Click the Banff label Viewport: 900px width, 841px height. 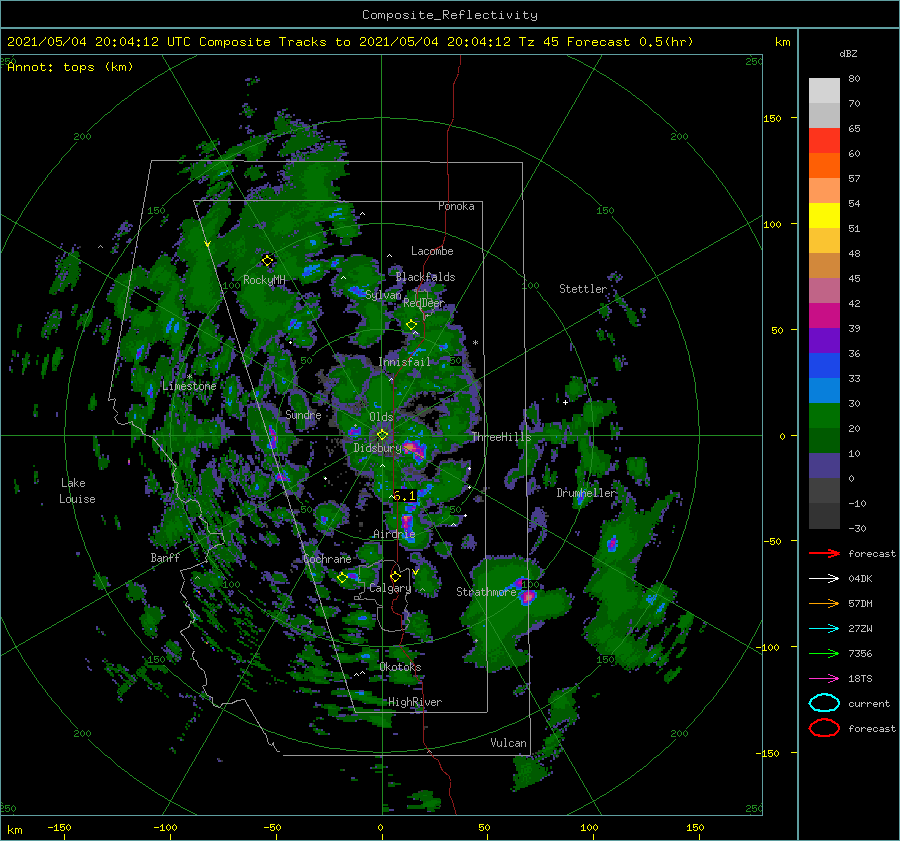pos(165,557)
